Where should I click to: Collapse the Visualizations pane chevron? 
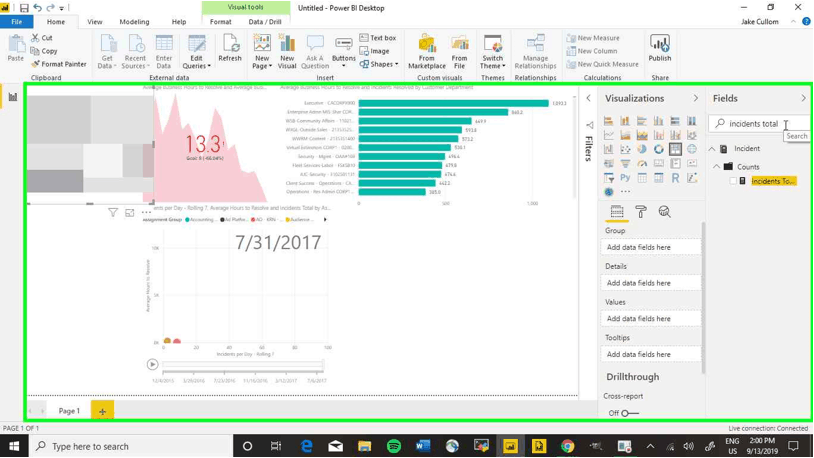click(696, 98)
